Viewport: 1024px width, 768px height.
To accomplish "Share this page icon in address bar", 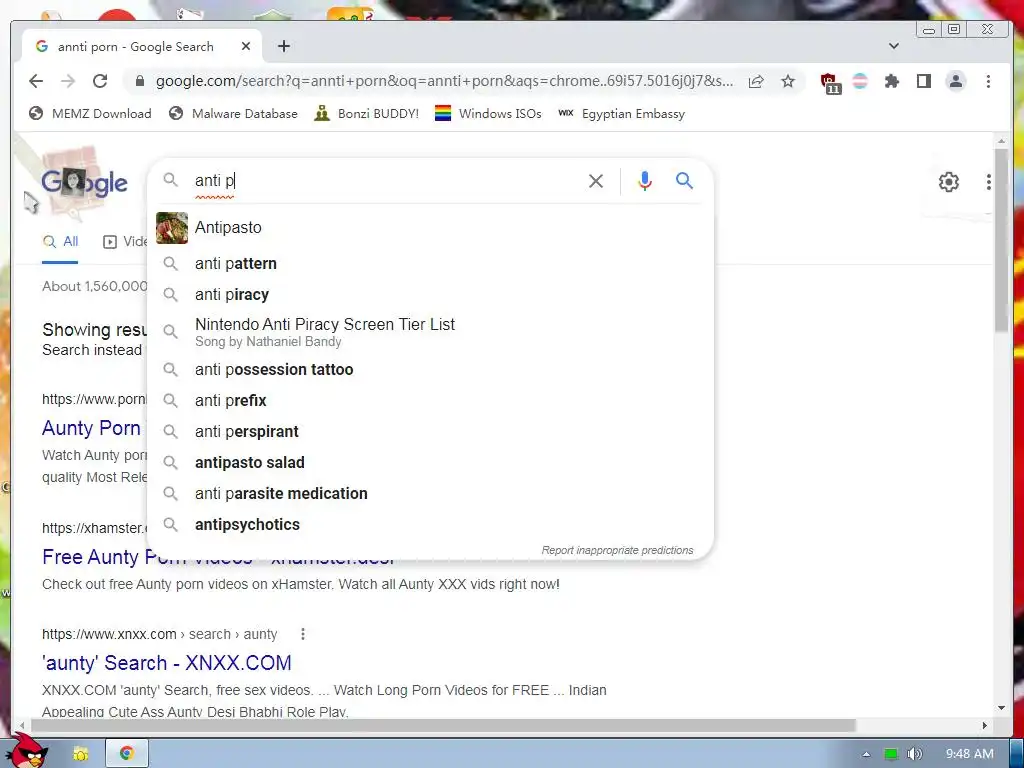I will click(756, 81).
